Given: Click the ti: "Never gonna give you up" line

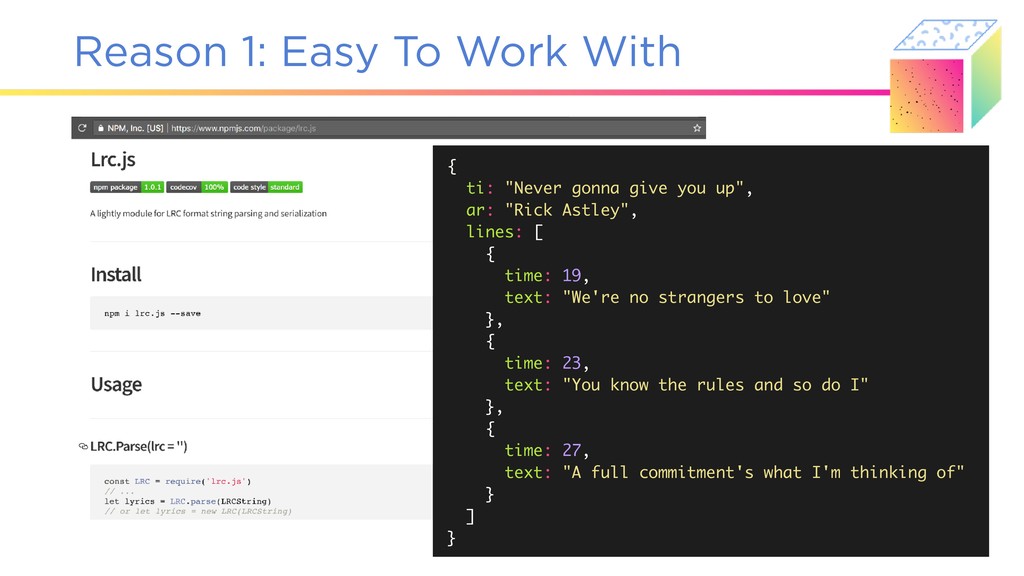Looking at the screenshot, I should (x=609, y=188).
